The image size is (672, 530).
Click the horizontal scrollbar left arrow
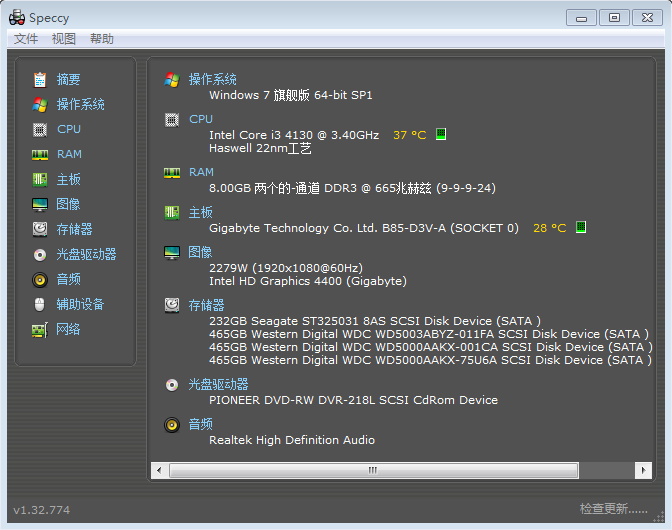(159, 469)
